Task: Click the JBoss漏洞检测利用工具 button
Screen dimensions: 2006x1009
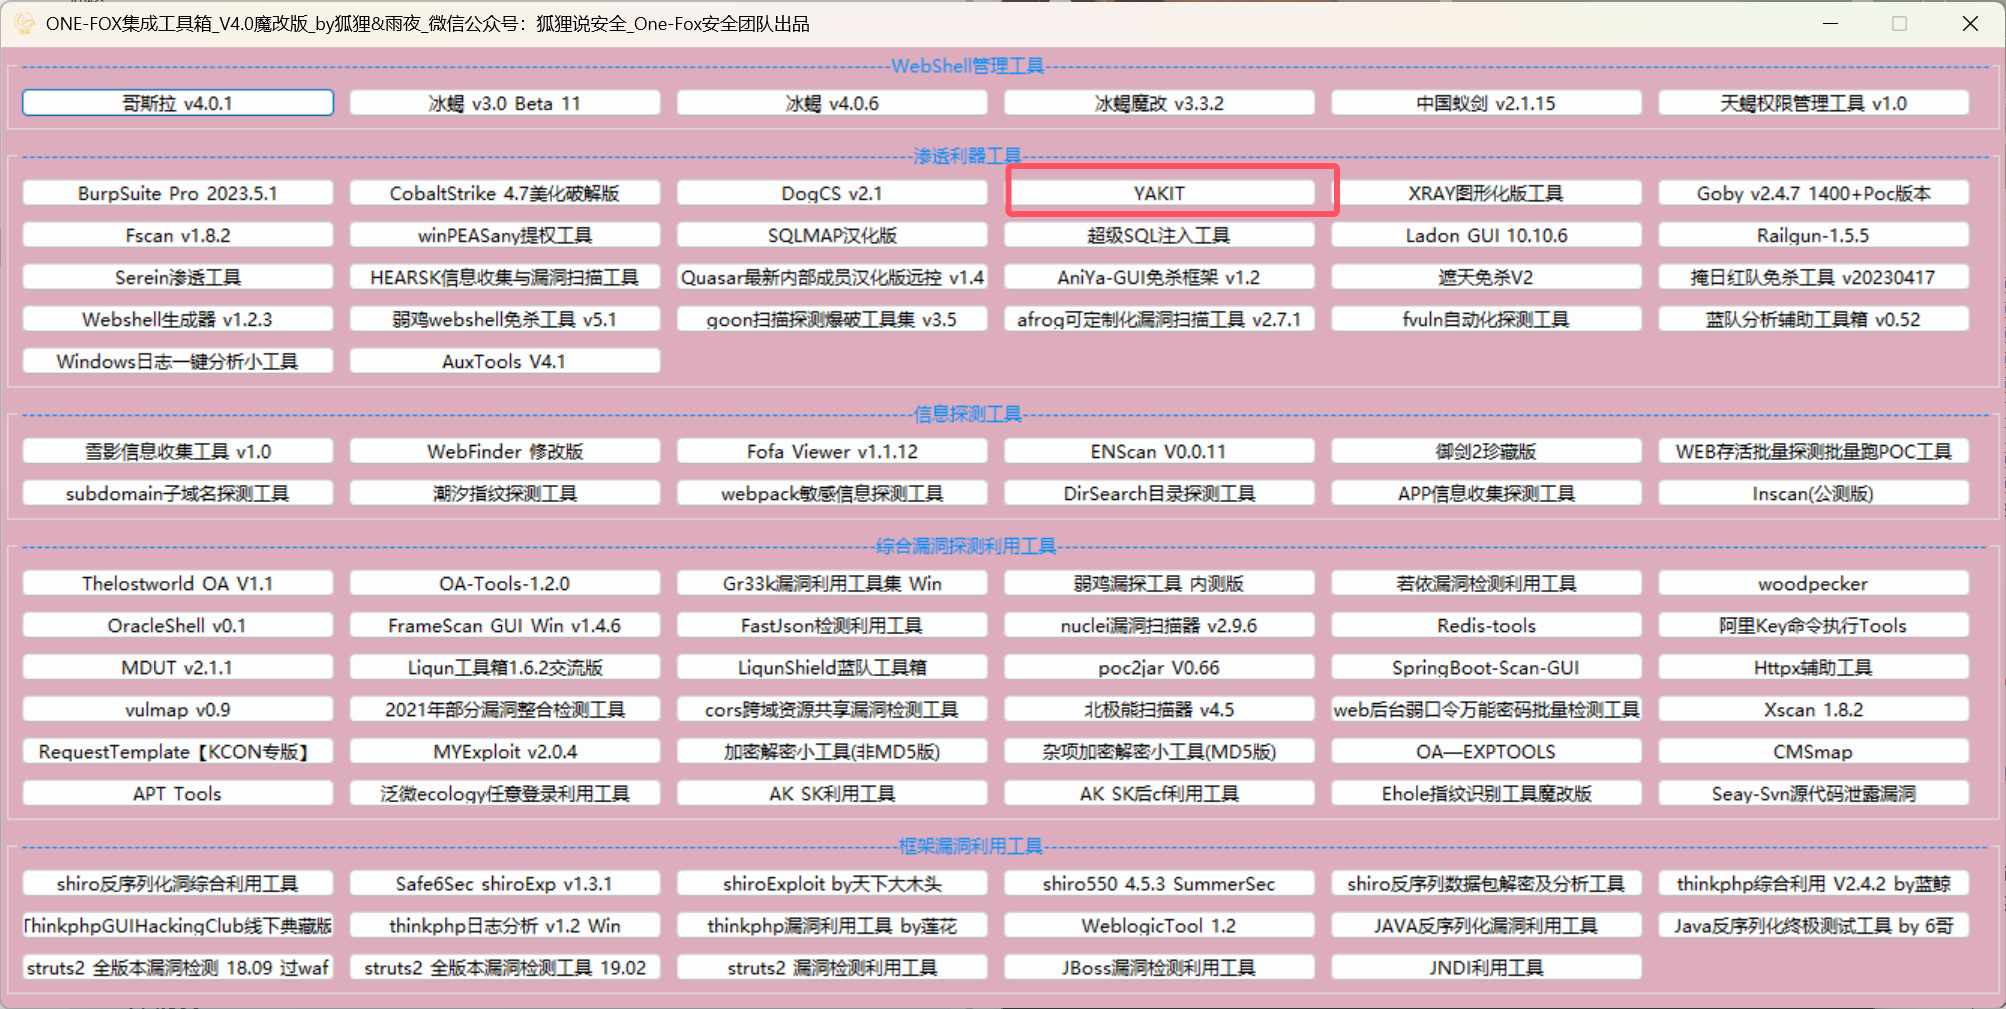Action: click(1159, 967)
